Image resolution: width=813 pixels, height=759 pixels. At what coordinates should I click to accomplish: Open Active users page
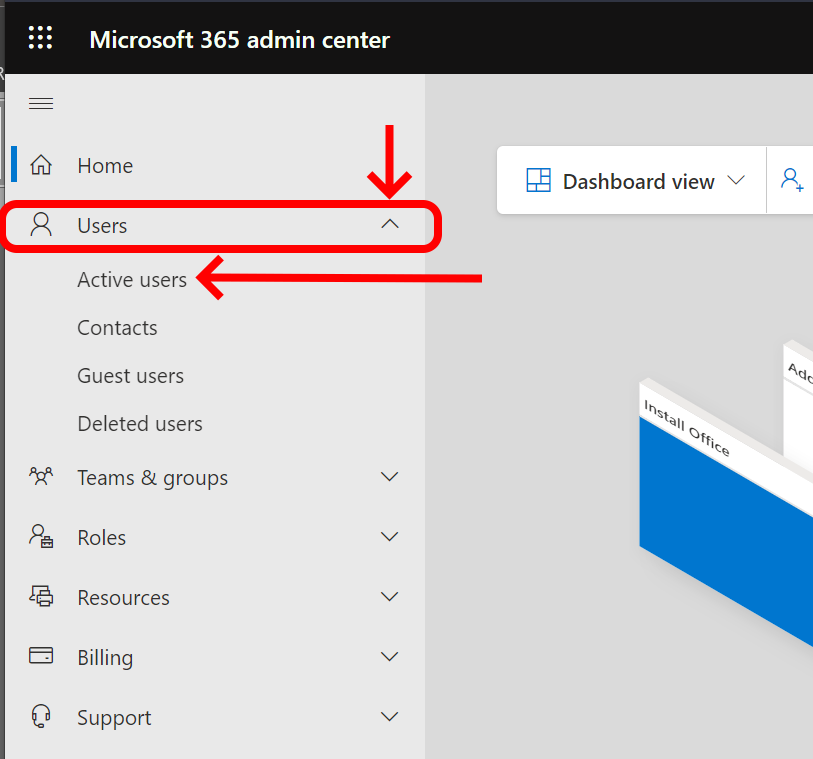tap(132, 280)
